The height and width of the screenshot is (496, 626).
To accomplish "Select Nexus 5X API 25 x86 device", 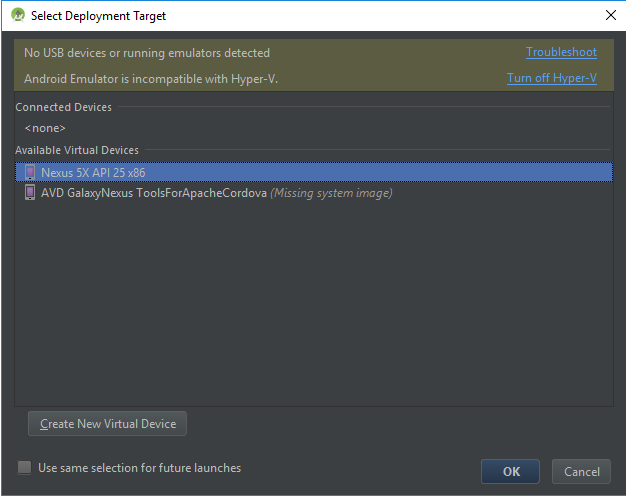I will pos(314,172).
